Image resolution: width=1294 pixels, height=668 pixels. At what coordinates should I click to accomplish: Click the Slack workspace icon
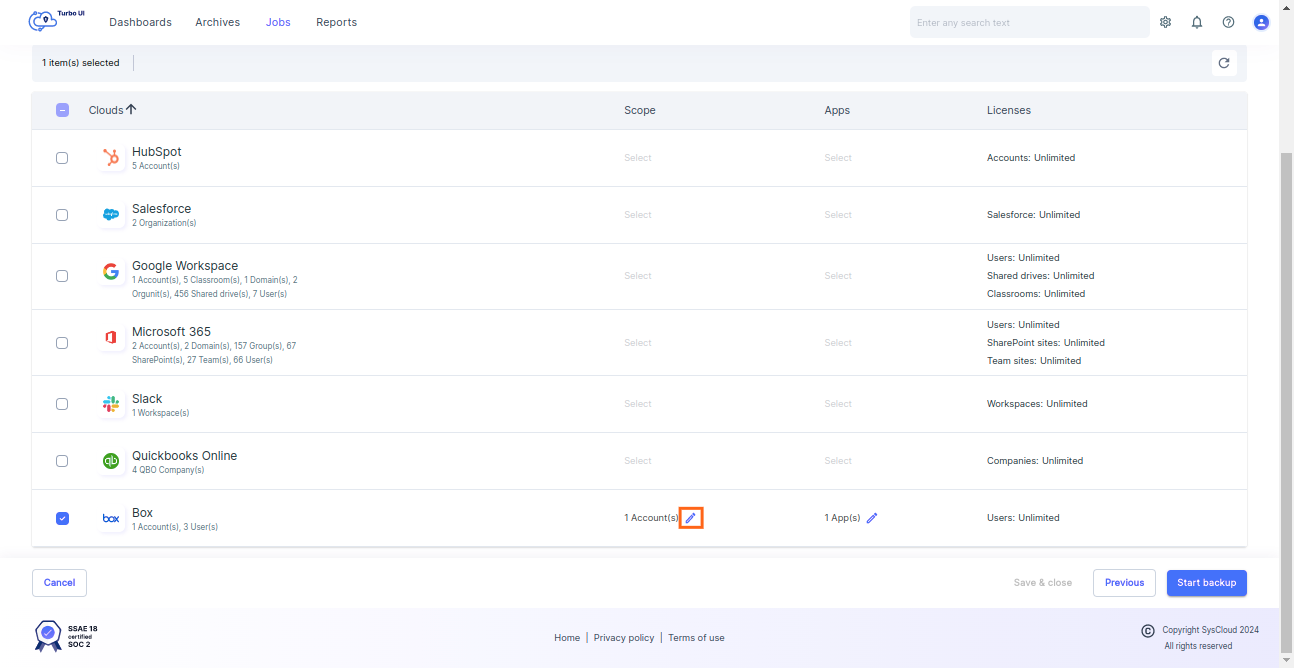tap(111, 403)
